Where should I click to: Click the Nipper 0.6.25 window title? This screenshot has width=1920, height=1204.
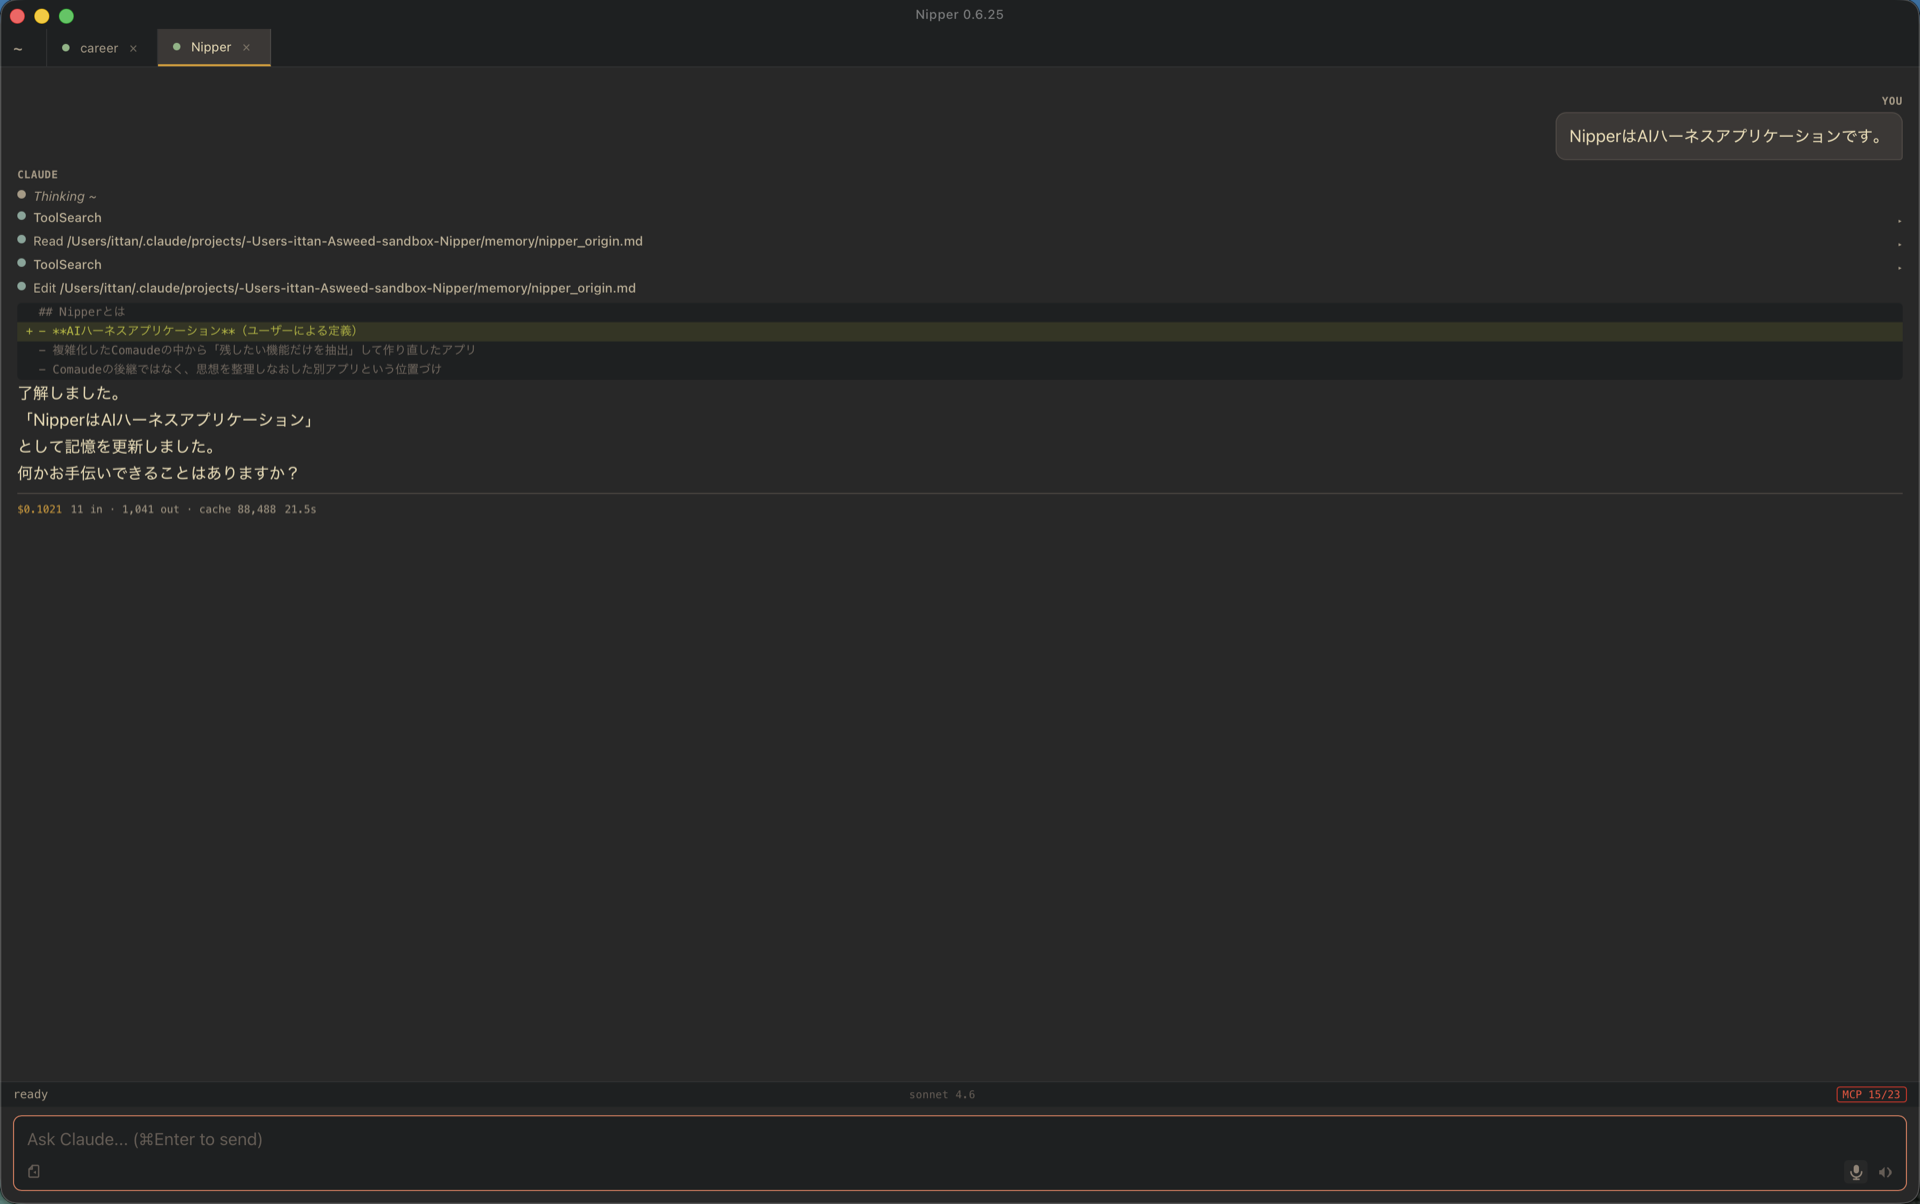[959, 14]
